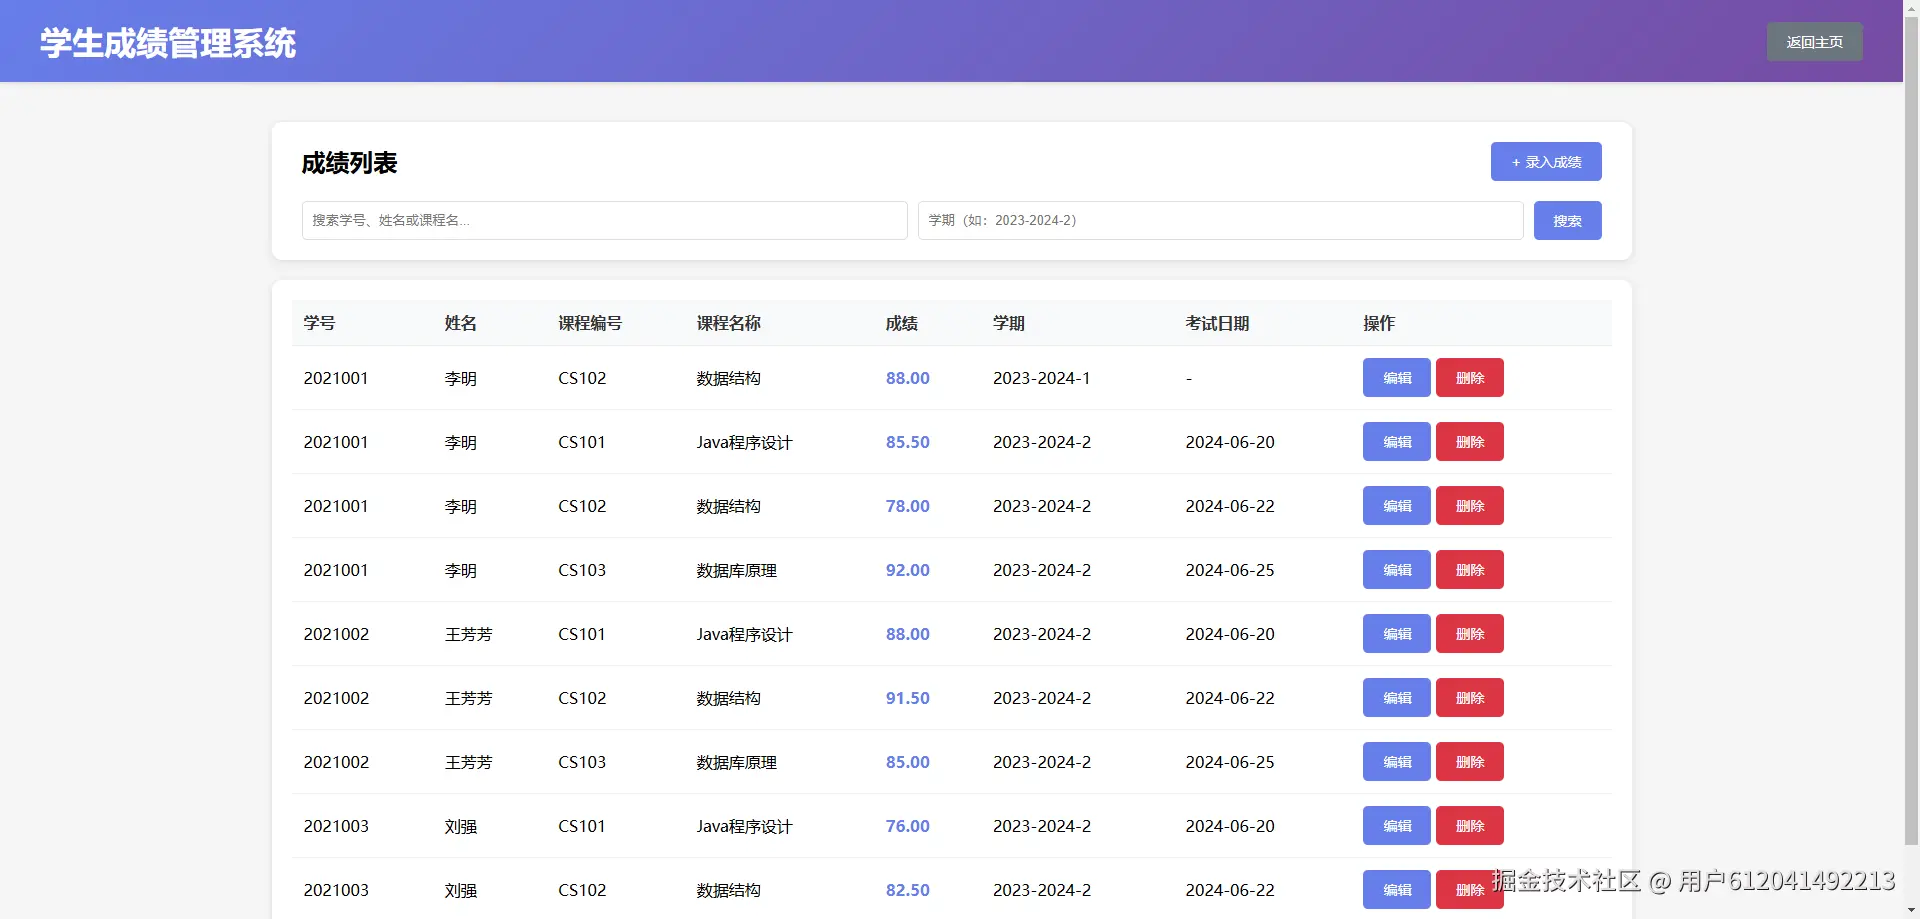
Task: Open the score link showing 92.00
Action: [x=907, y=569]
